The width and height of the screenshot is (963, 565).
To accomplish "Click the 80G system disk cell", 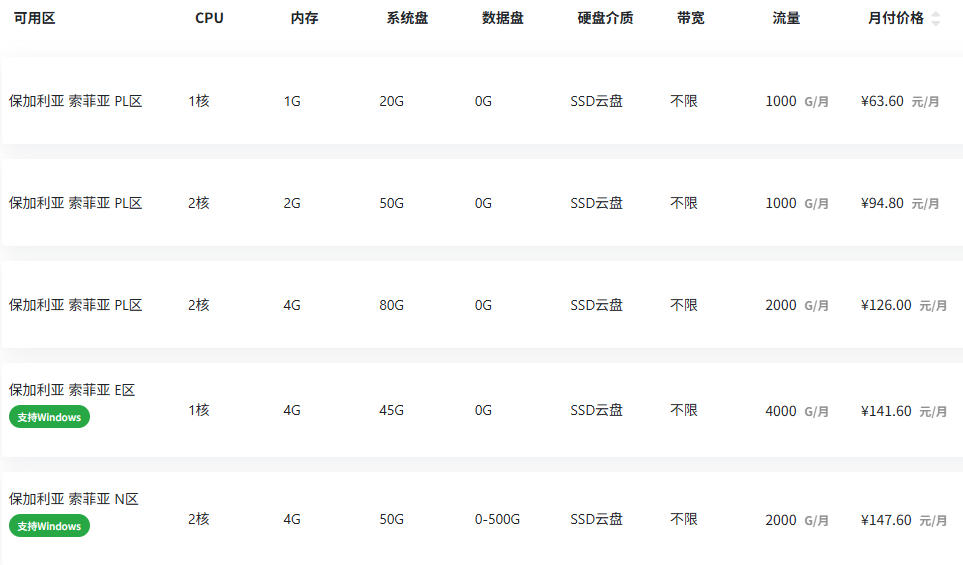I will point(391,305).
